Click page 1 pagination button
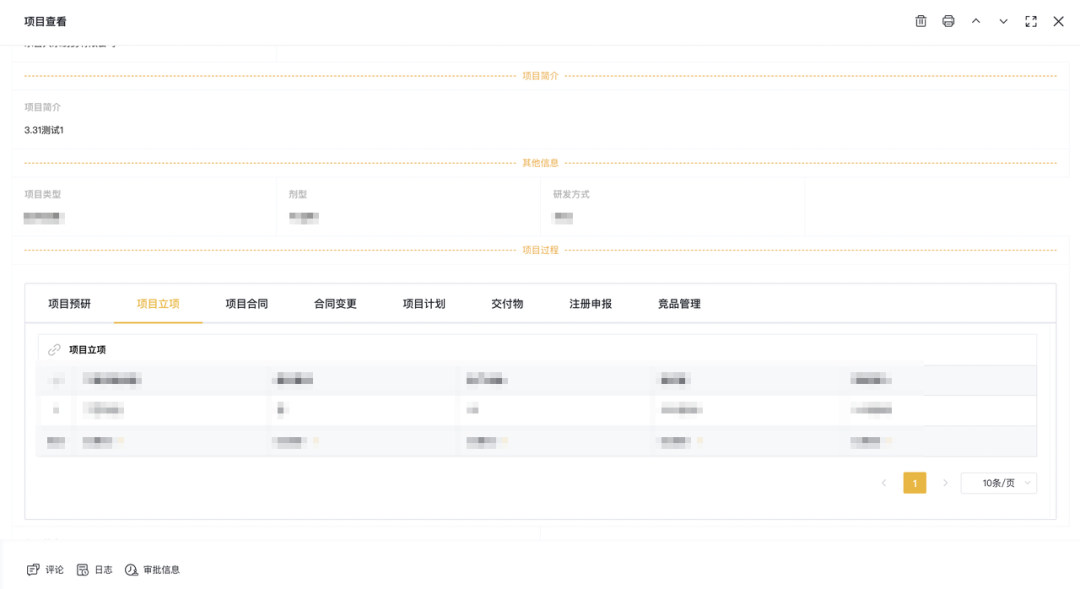Viewport: 1080px width, 589px height. click(914, 483)
